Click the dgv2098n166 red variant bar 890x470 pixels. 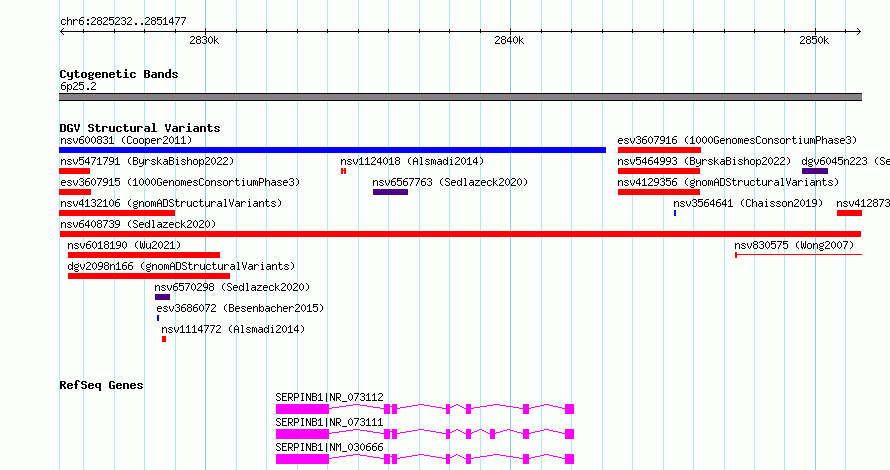149,276
